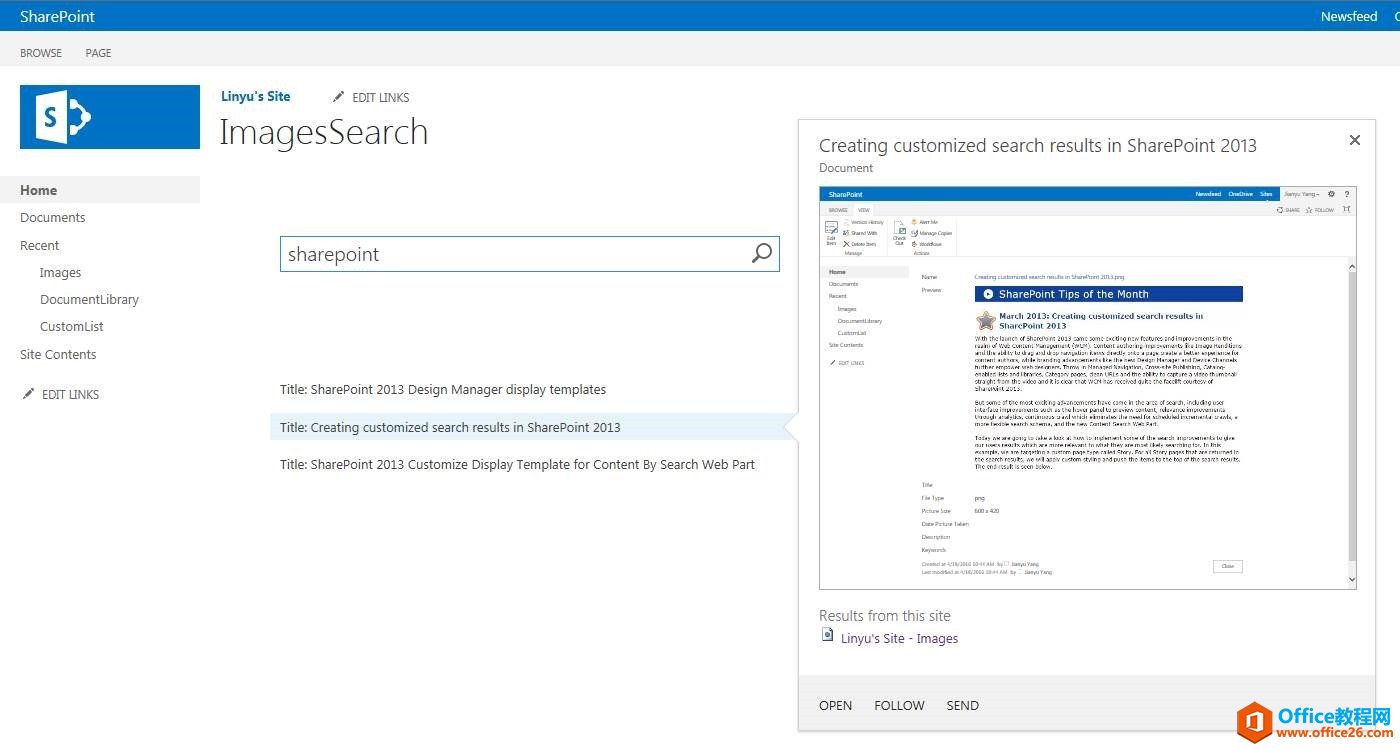Open CustomList in the left navigation
The height and width of the screenshot is (750, 1400).
click(x=71, y=326)
